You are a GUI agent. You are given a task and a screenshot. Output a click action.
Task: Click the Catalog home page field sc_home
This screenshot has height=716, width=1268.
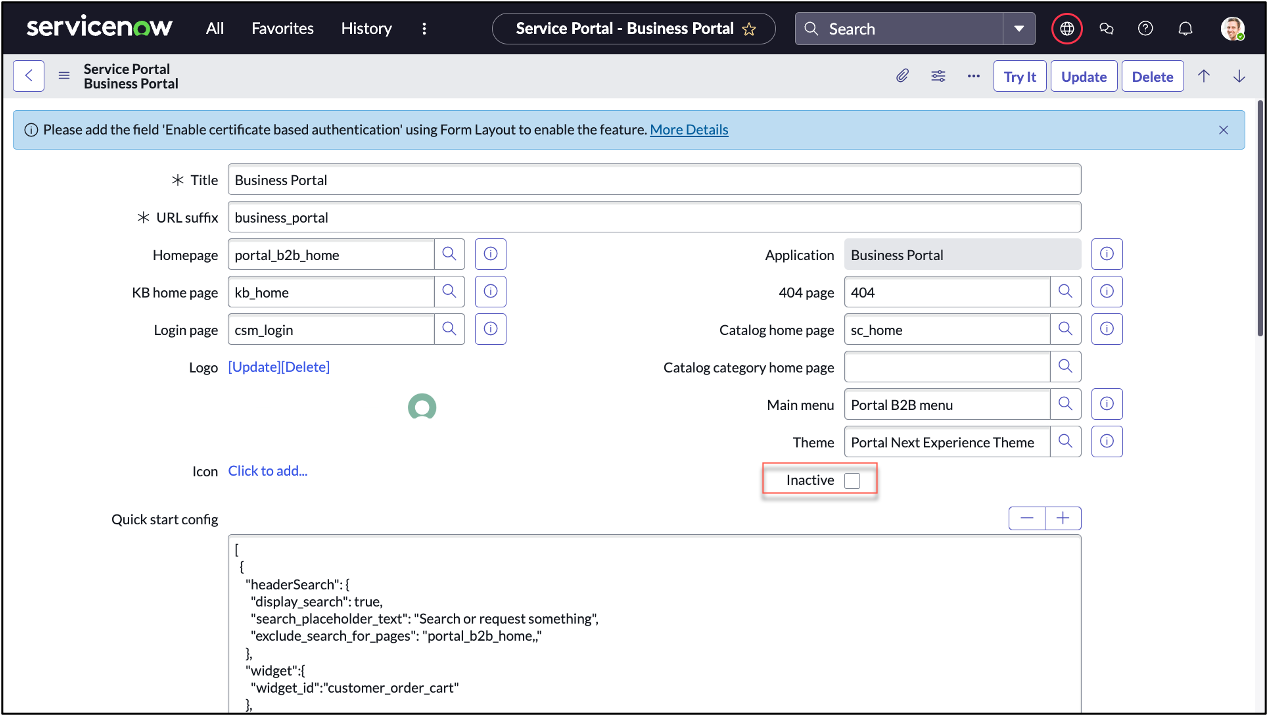[947, 329]
